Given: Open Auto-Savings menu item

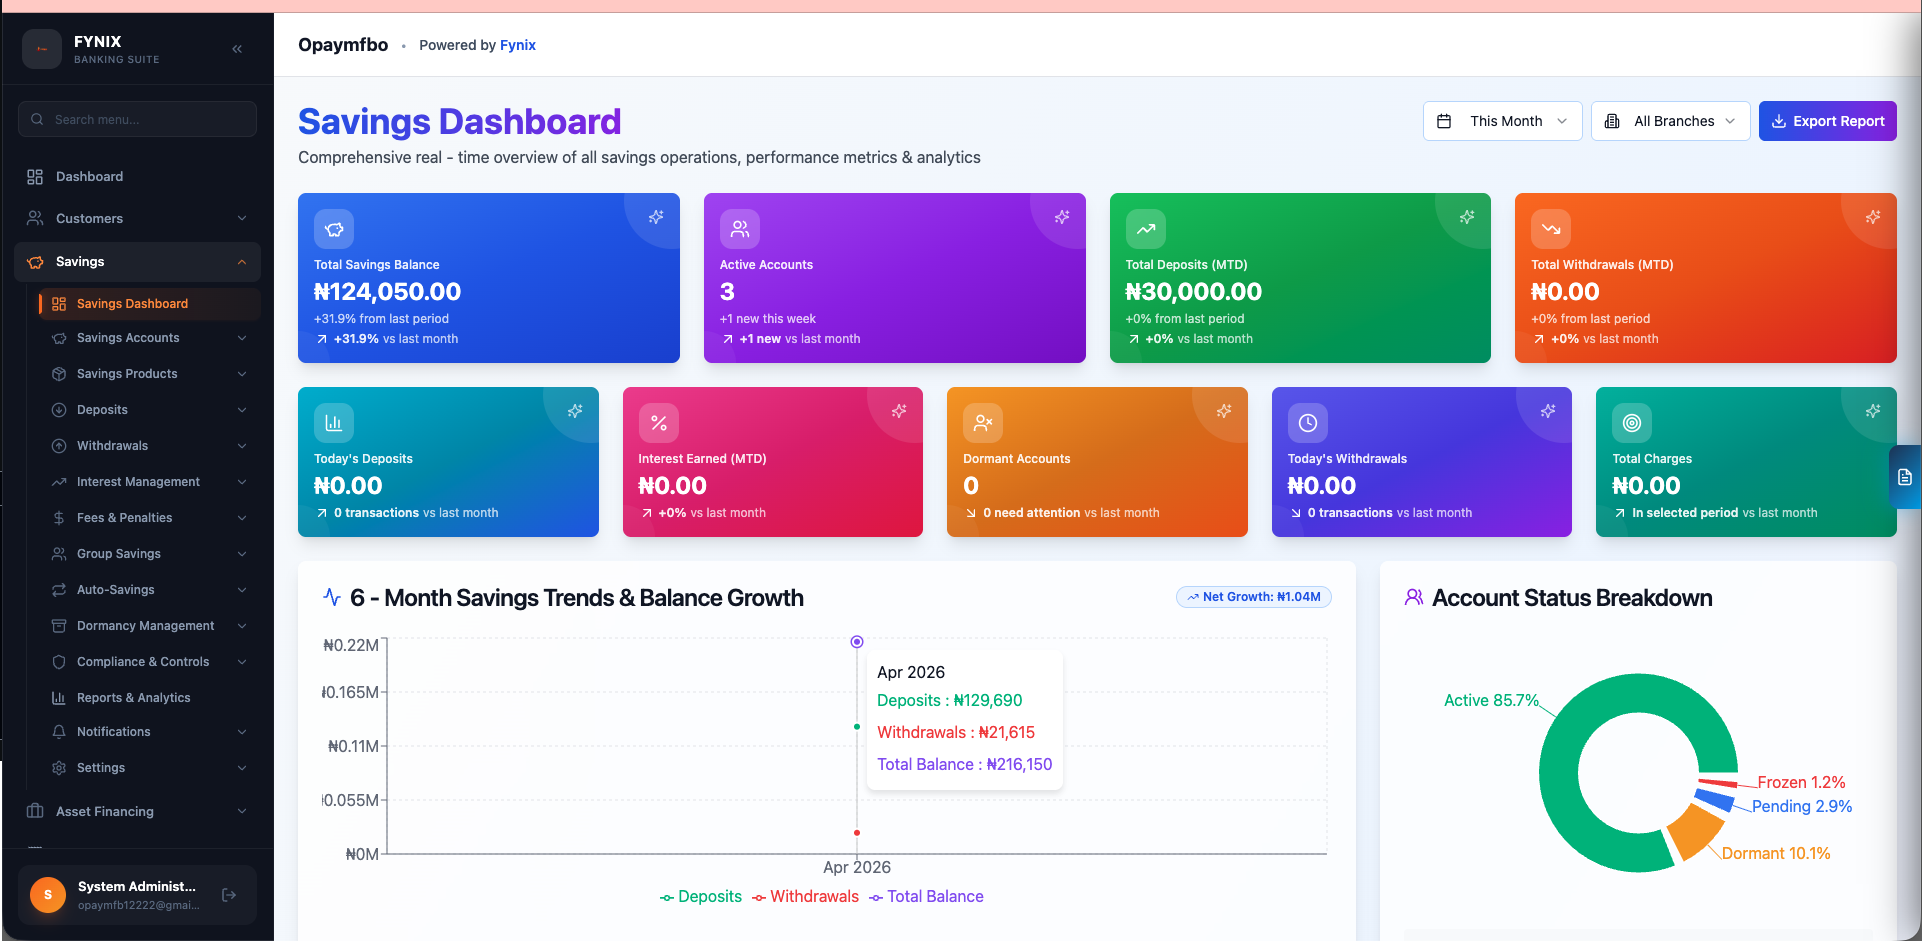Looking at the screenshot, I should [x=149, y=590].
